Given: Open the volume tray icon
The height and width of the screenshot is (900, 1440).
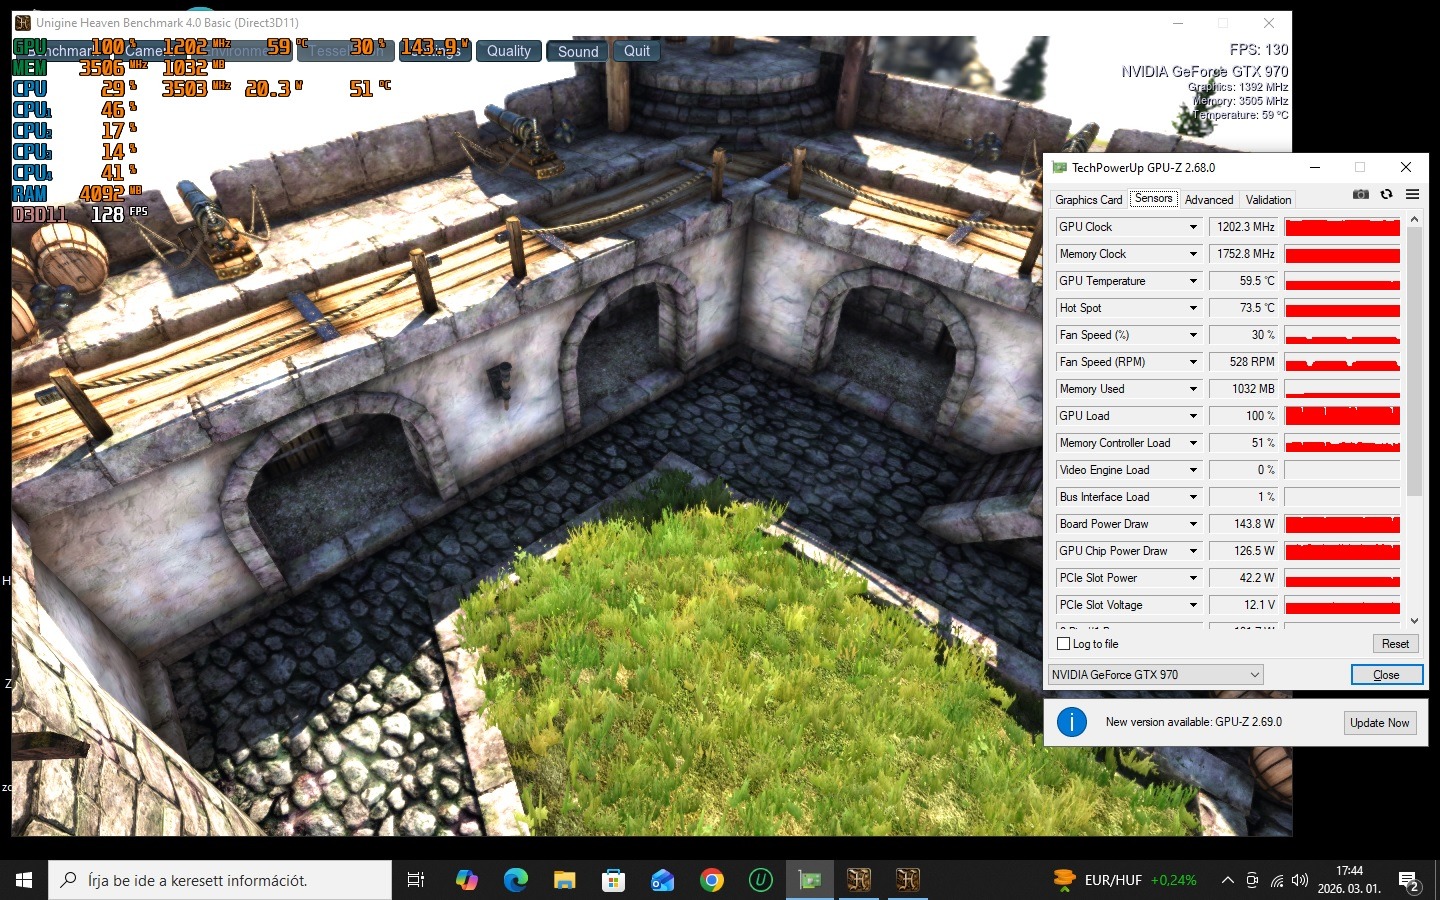Looking at the screenshot, I should tap(1300, 880).
